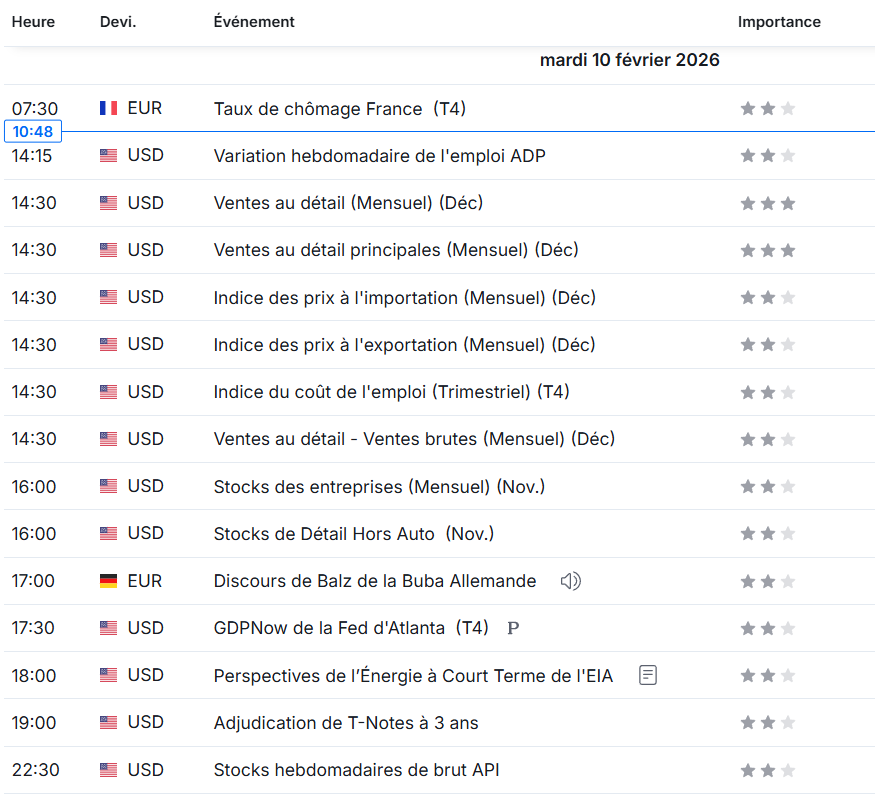
Task: Click the Heure column header
Action: pos(33,22)
